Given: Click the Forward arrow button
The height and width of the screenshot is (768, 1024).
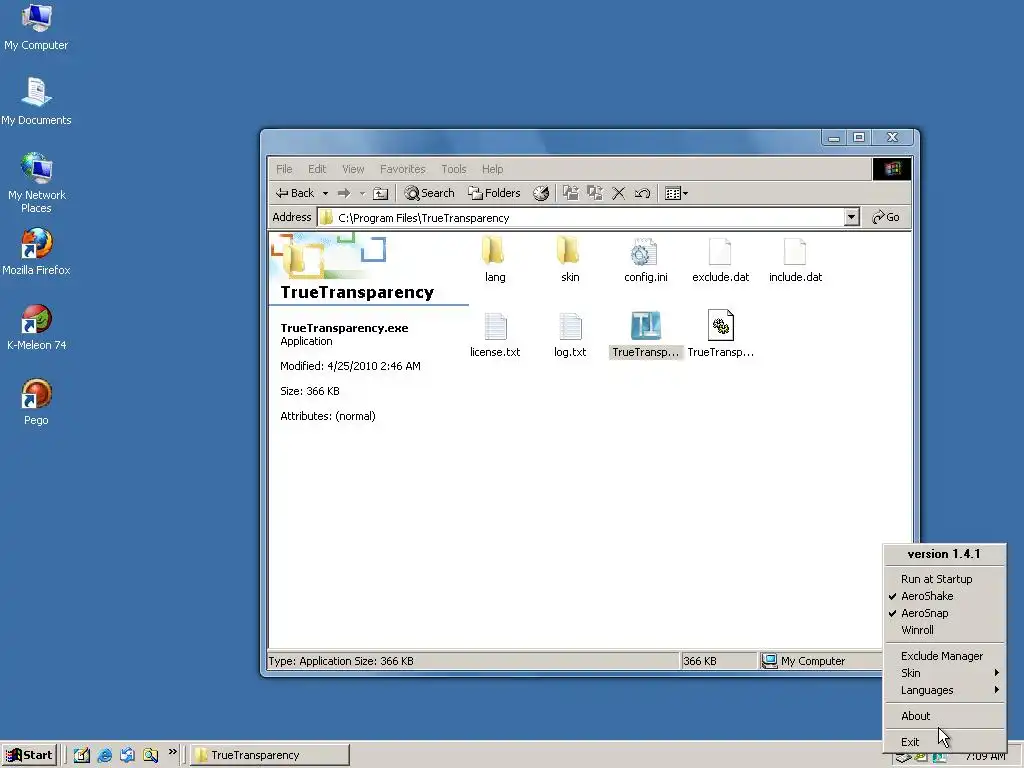Looking at the screenshot, I should (x=344, y=193).
